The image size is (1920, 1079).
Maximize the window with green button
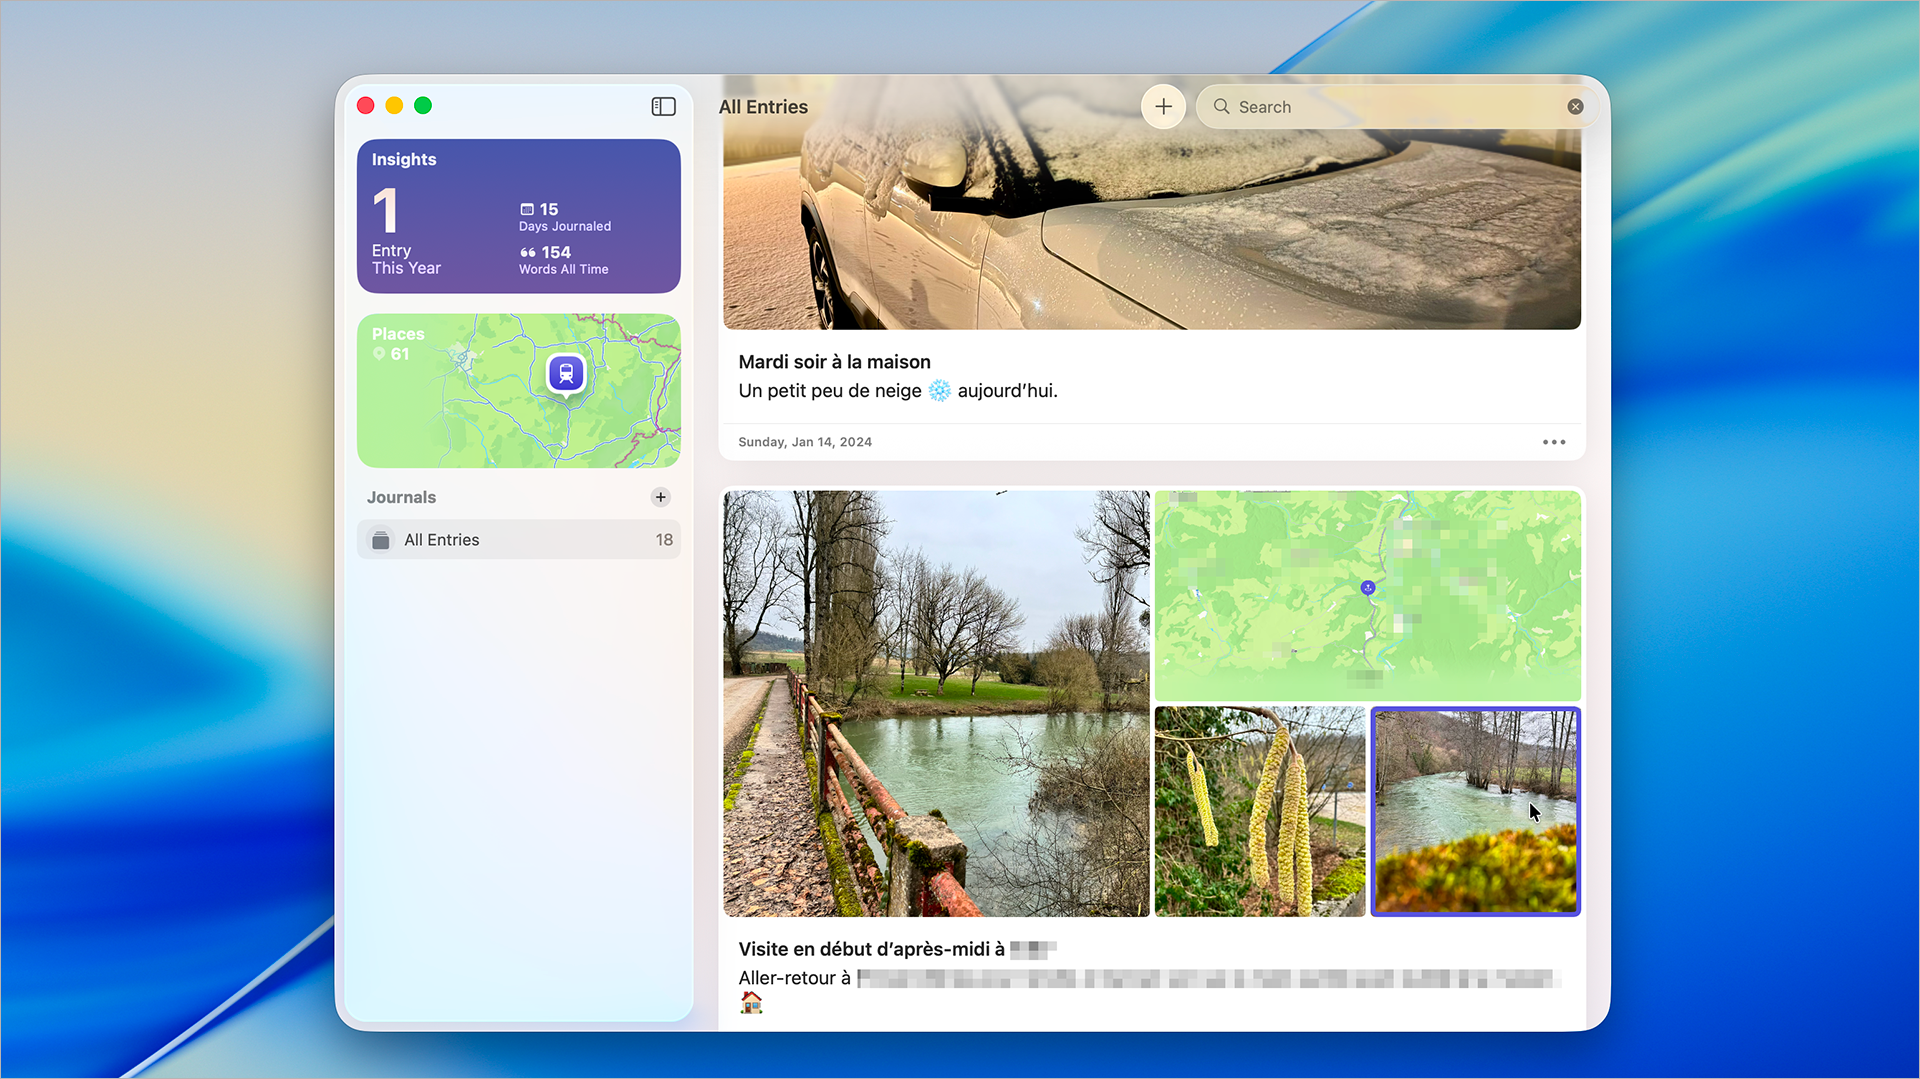click(x=423, y=105)
